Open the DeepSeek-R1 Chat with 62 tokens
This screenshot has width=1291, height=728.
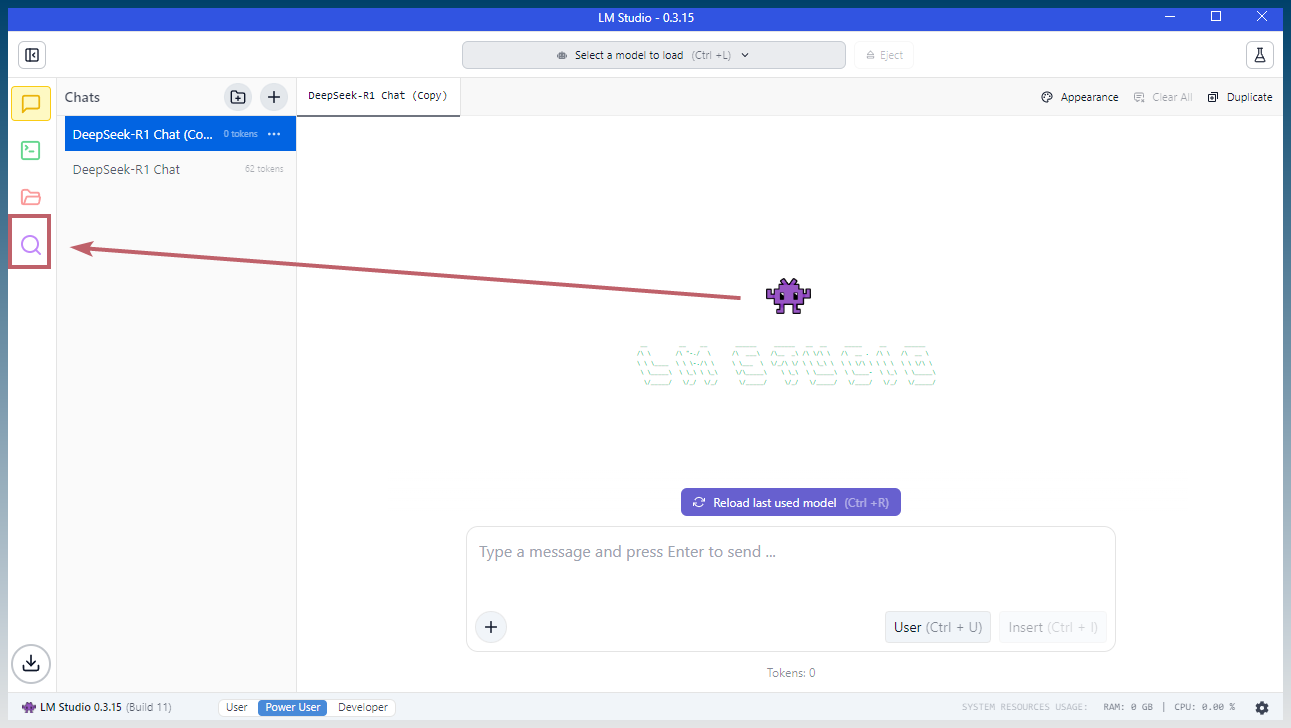tap(180, 169)
